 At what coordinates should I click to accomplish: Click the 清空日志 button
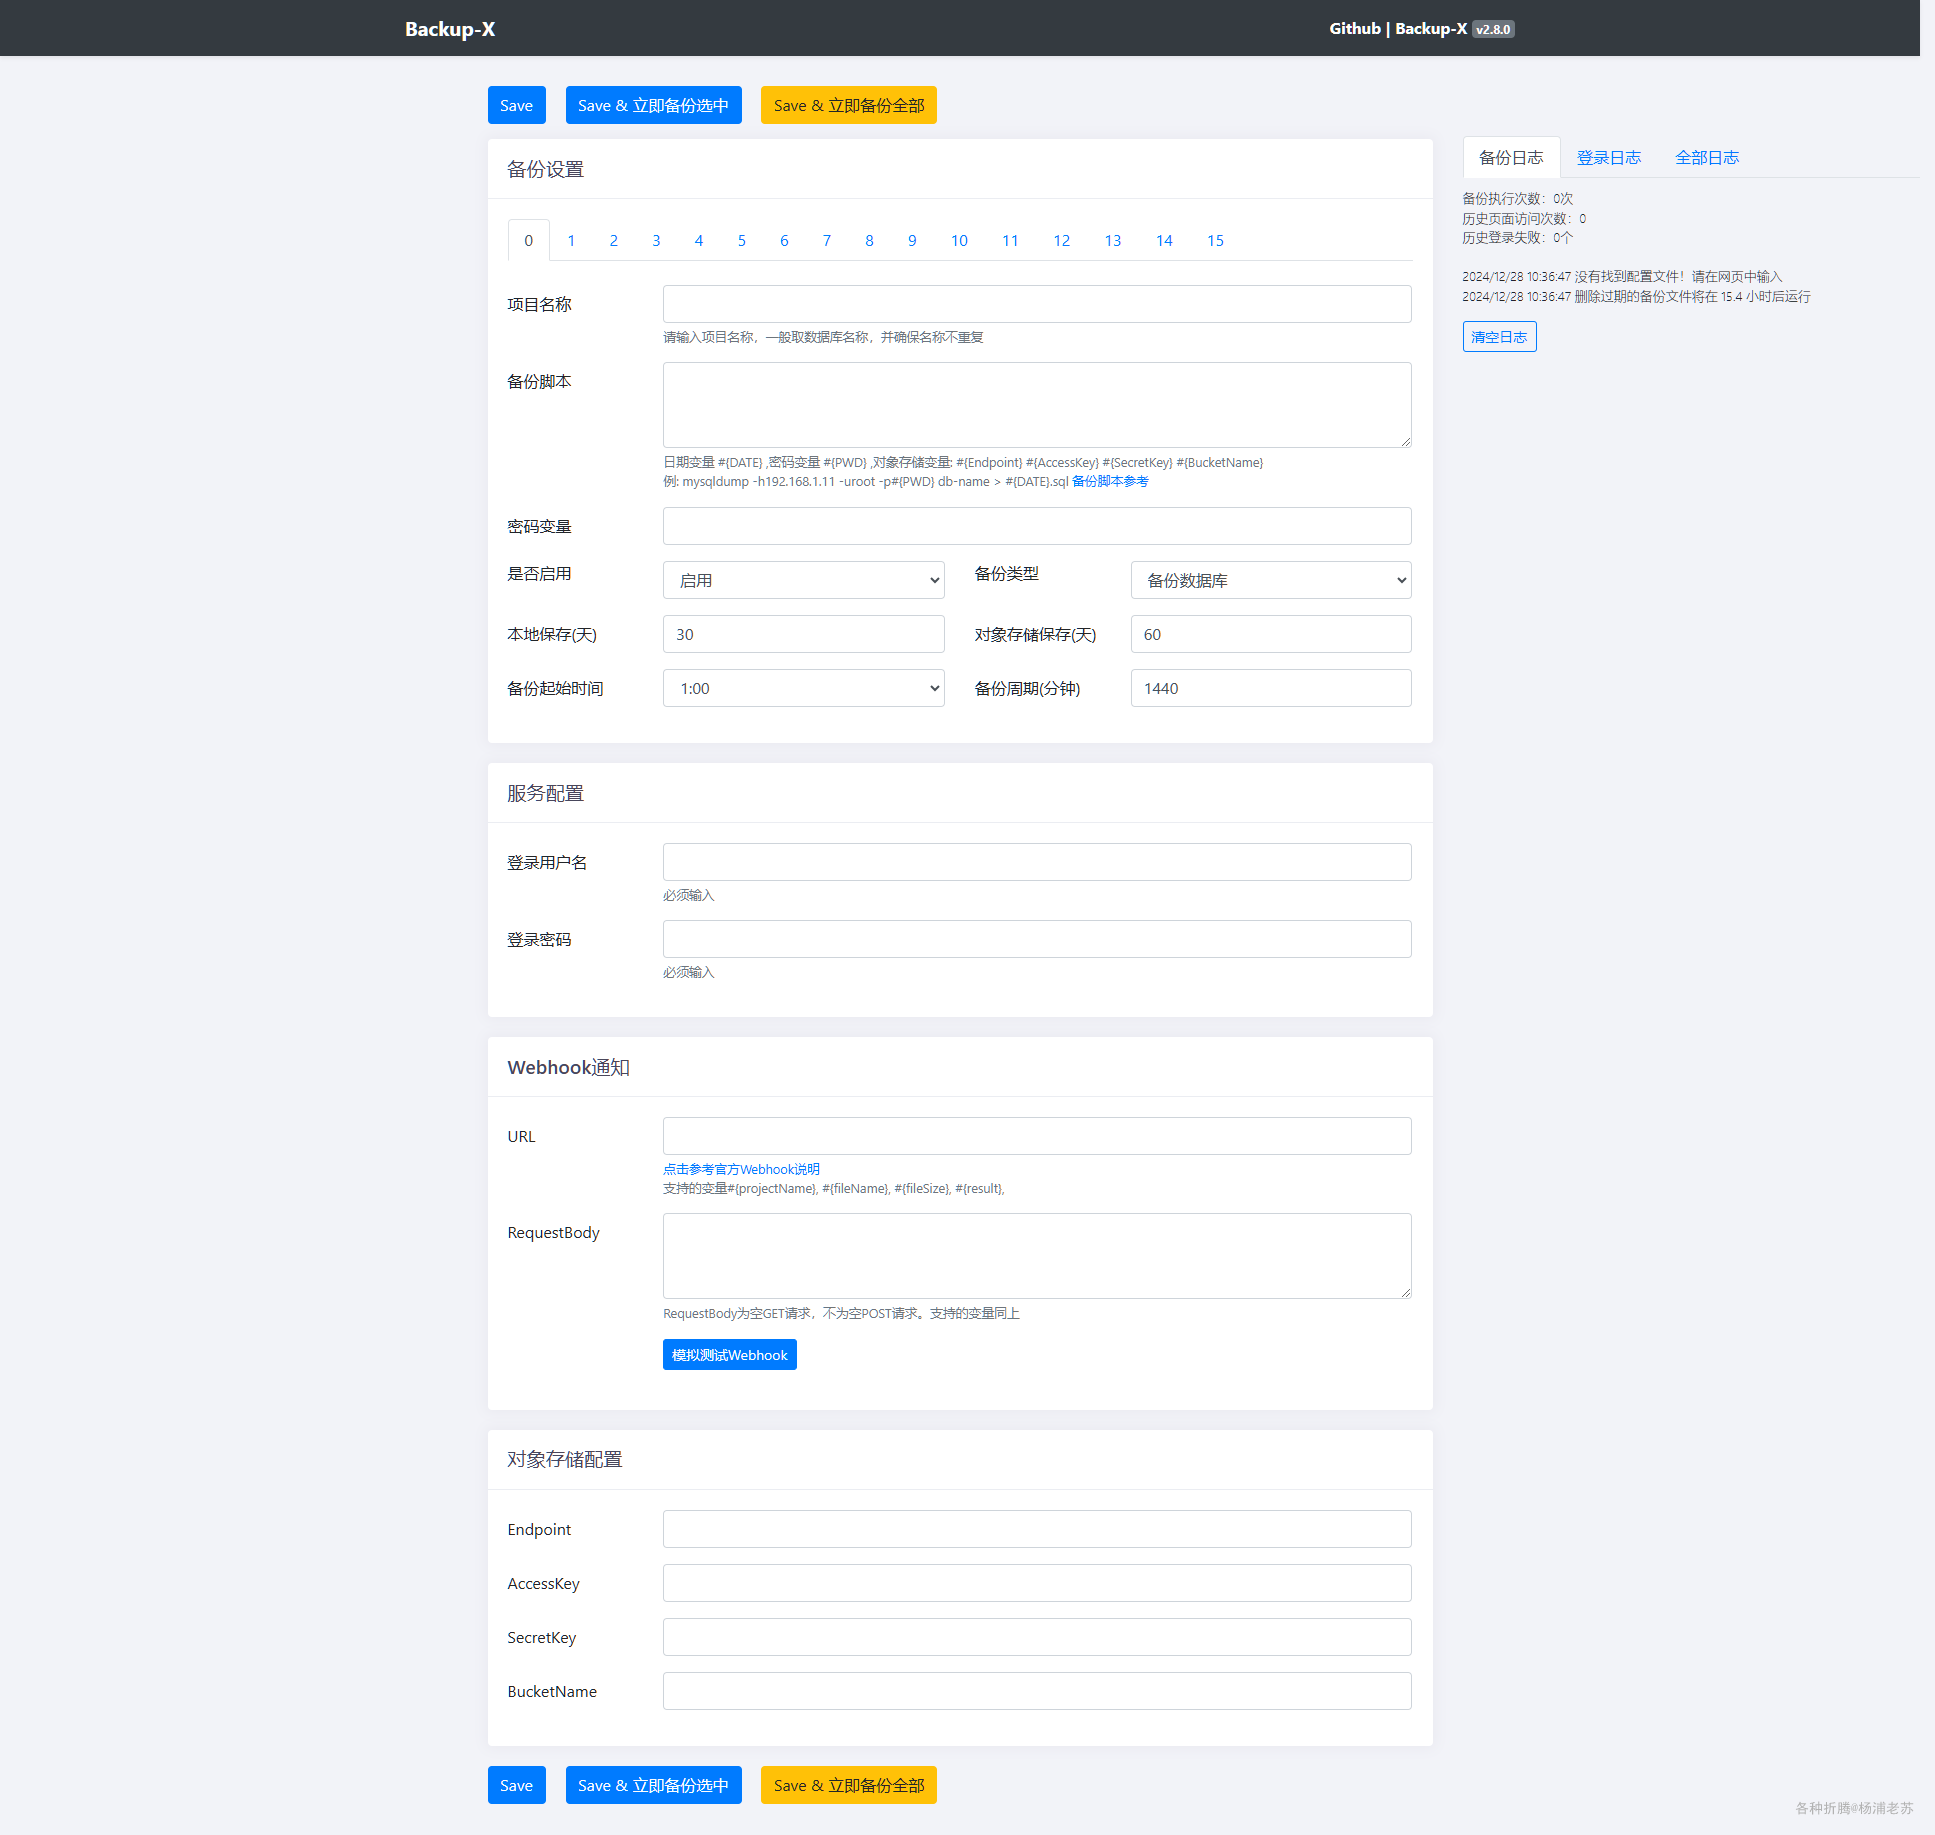point(1498,337)
